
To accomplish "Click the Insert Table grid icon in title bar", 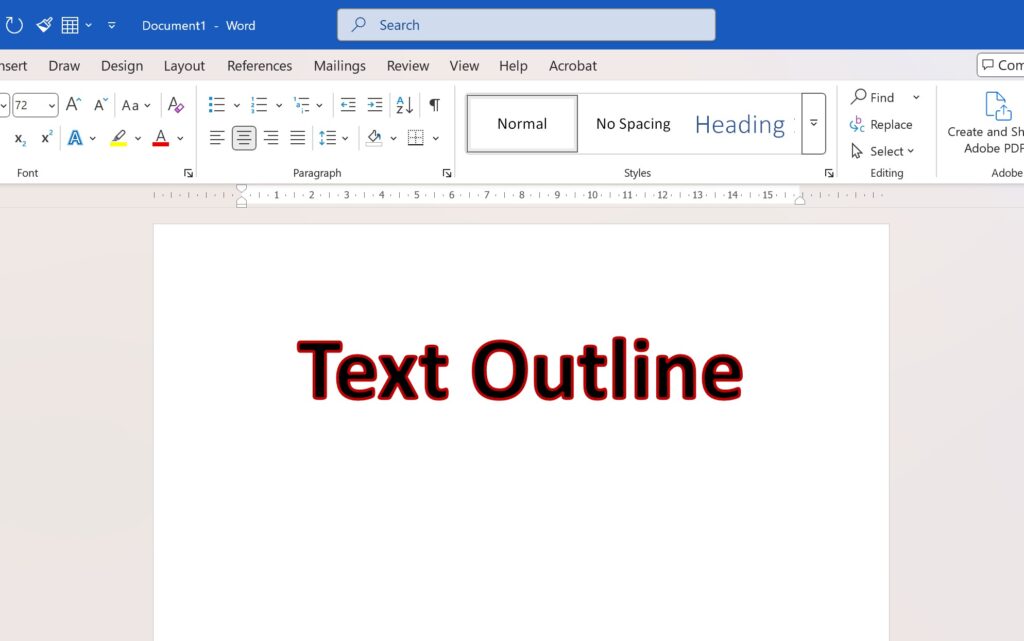I will coord(70,25).
